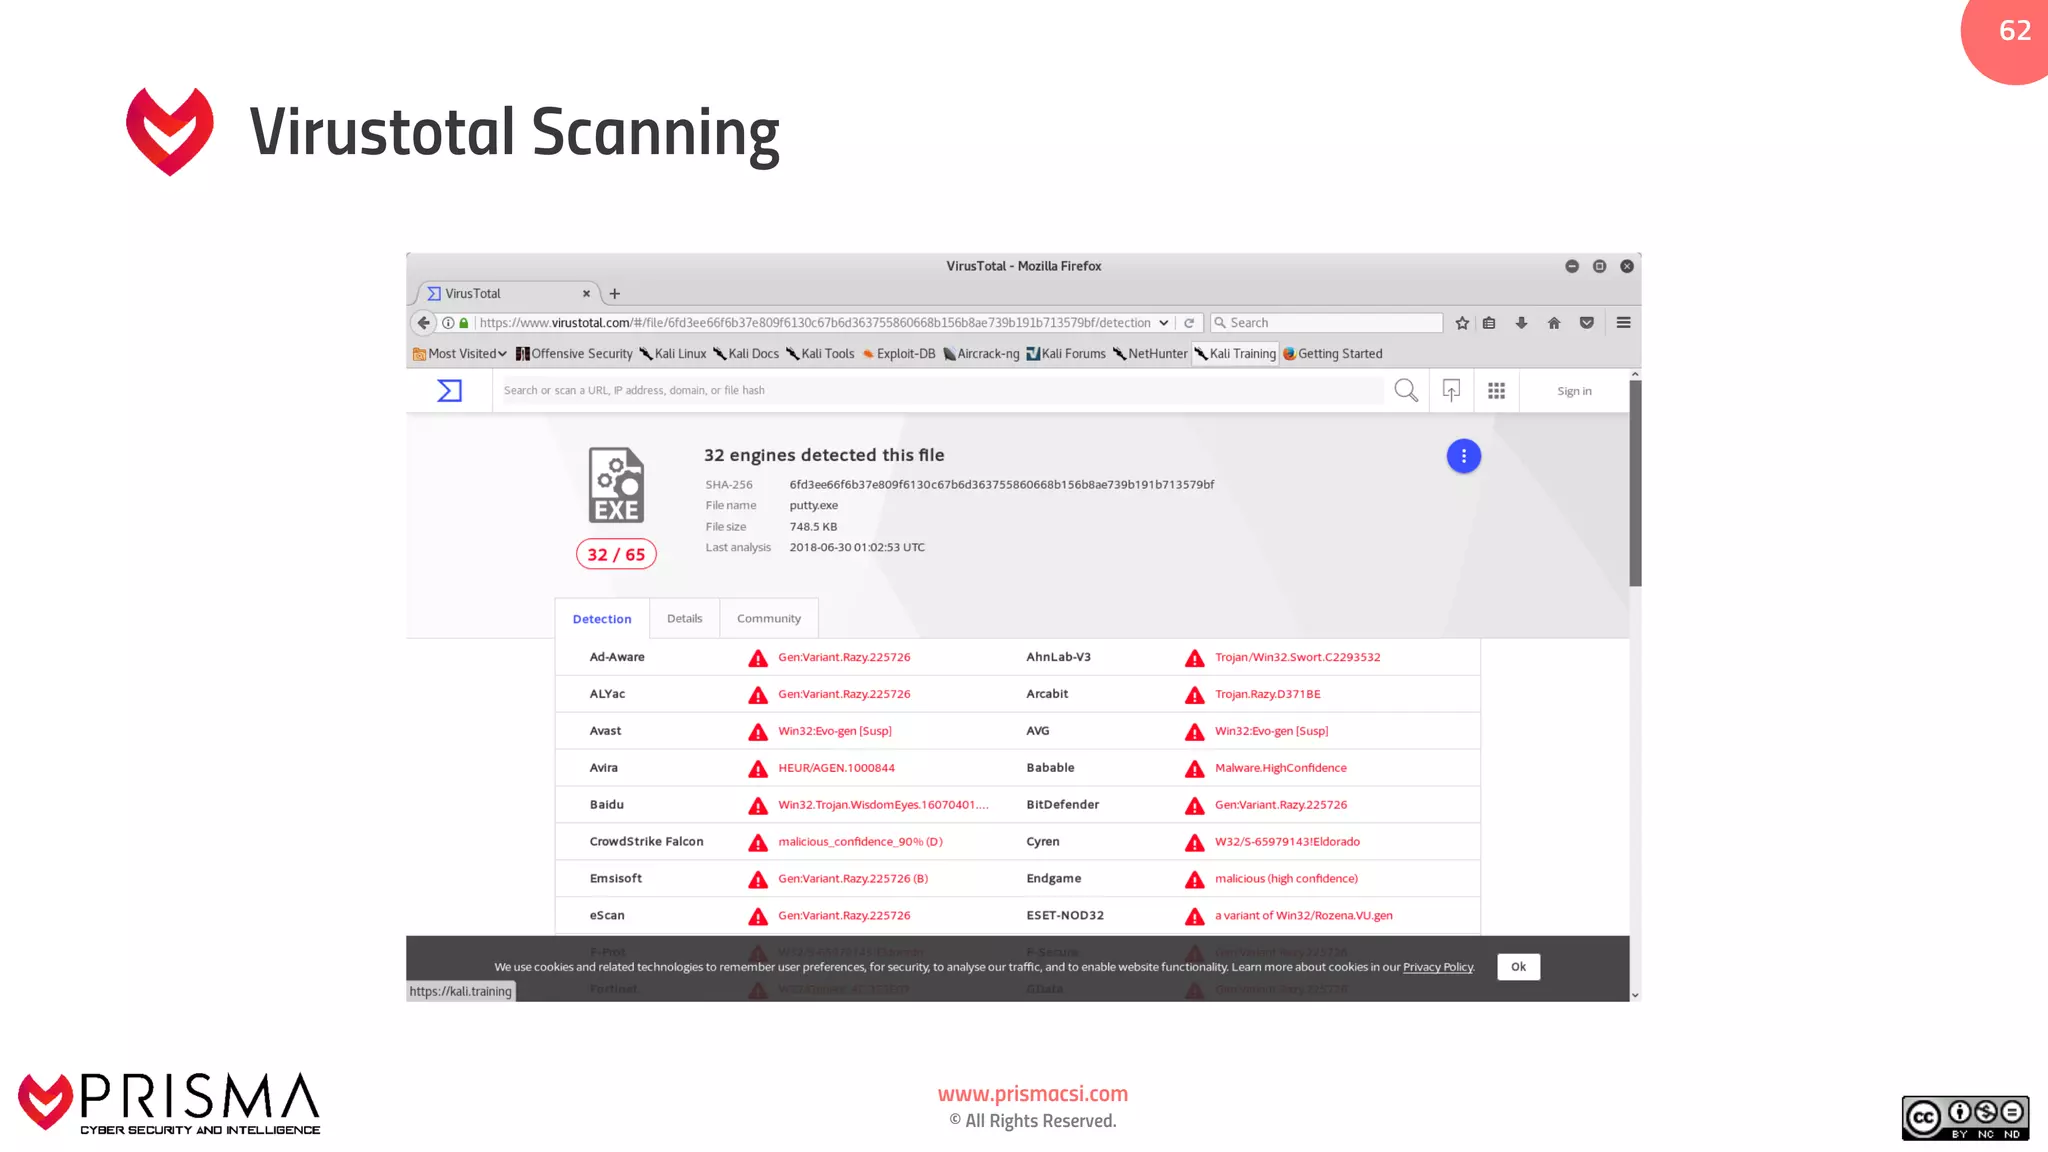Click the warning icon beside Ad-Aware result
The width and height of the screenshot is (2048, 1152).
pos(758,658)
